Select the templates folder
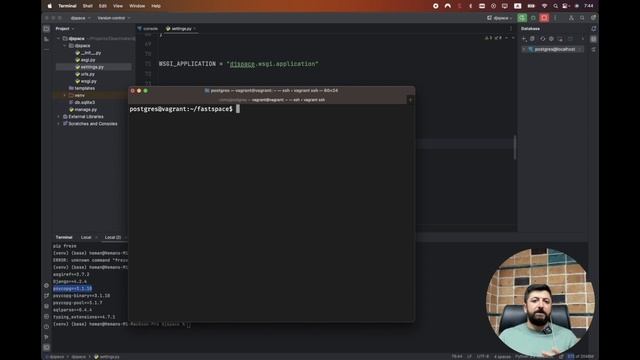The width and height of the screenshot is (640, 360). [x=82, y=88]
